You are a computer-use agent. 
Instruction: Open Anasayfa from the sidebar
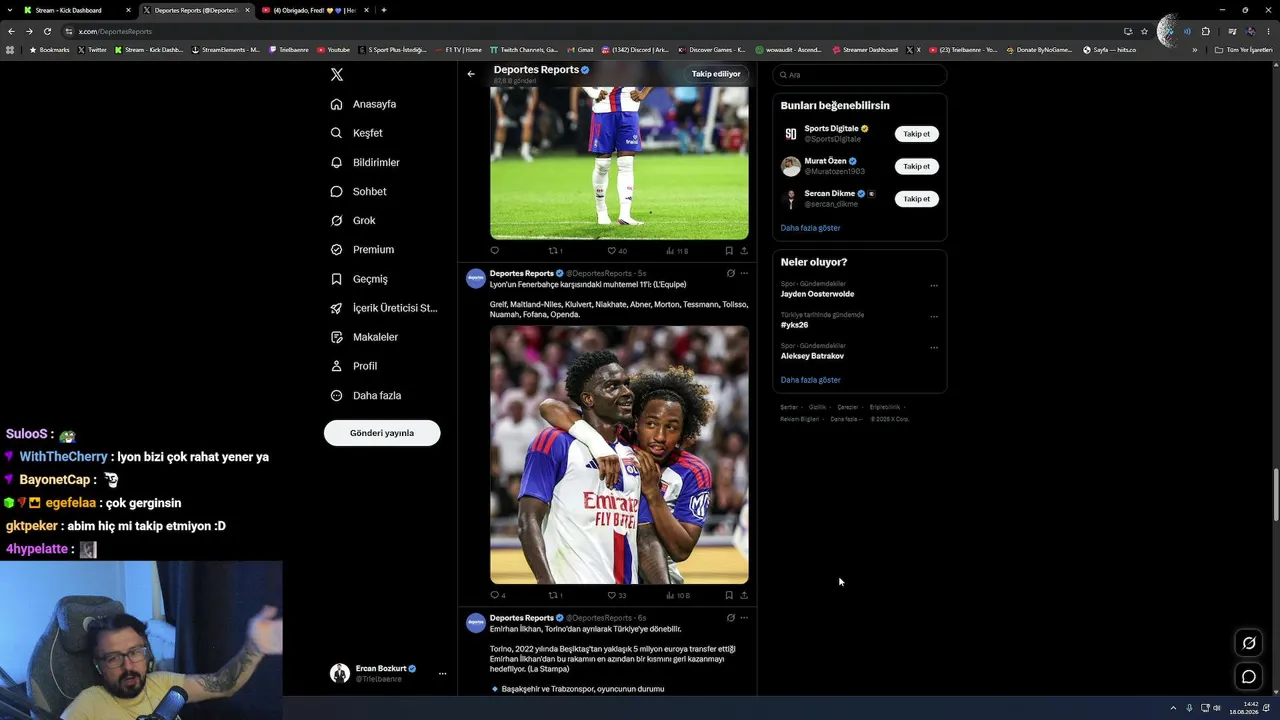click(364, 104)
